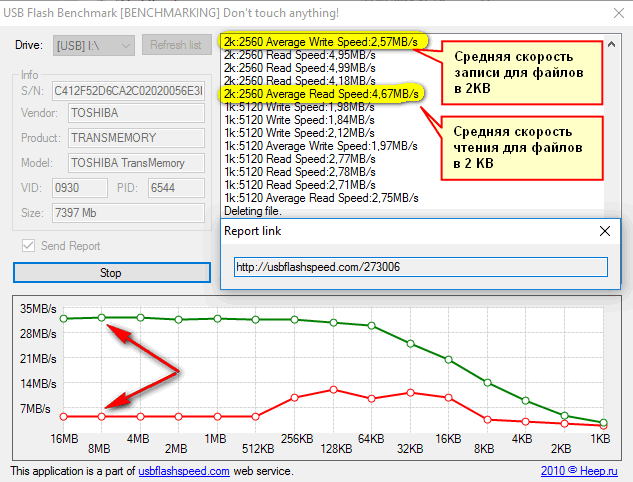
Task: Click the Product field TRANSMEMORY
Action: click(136, 138)
